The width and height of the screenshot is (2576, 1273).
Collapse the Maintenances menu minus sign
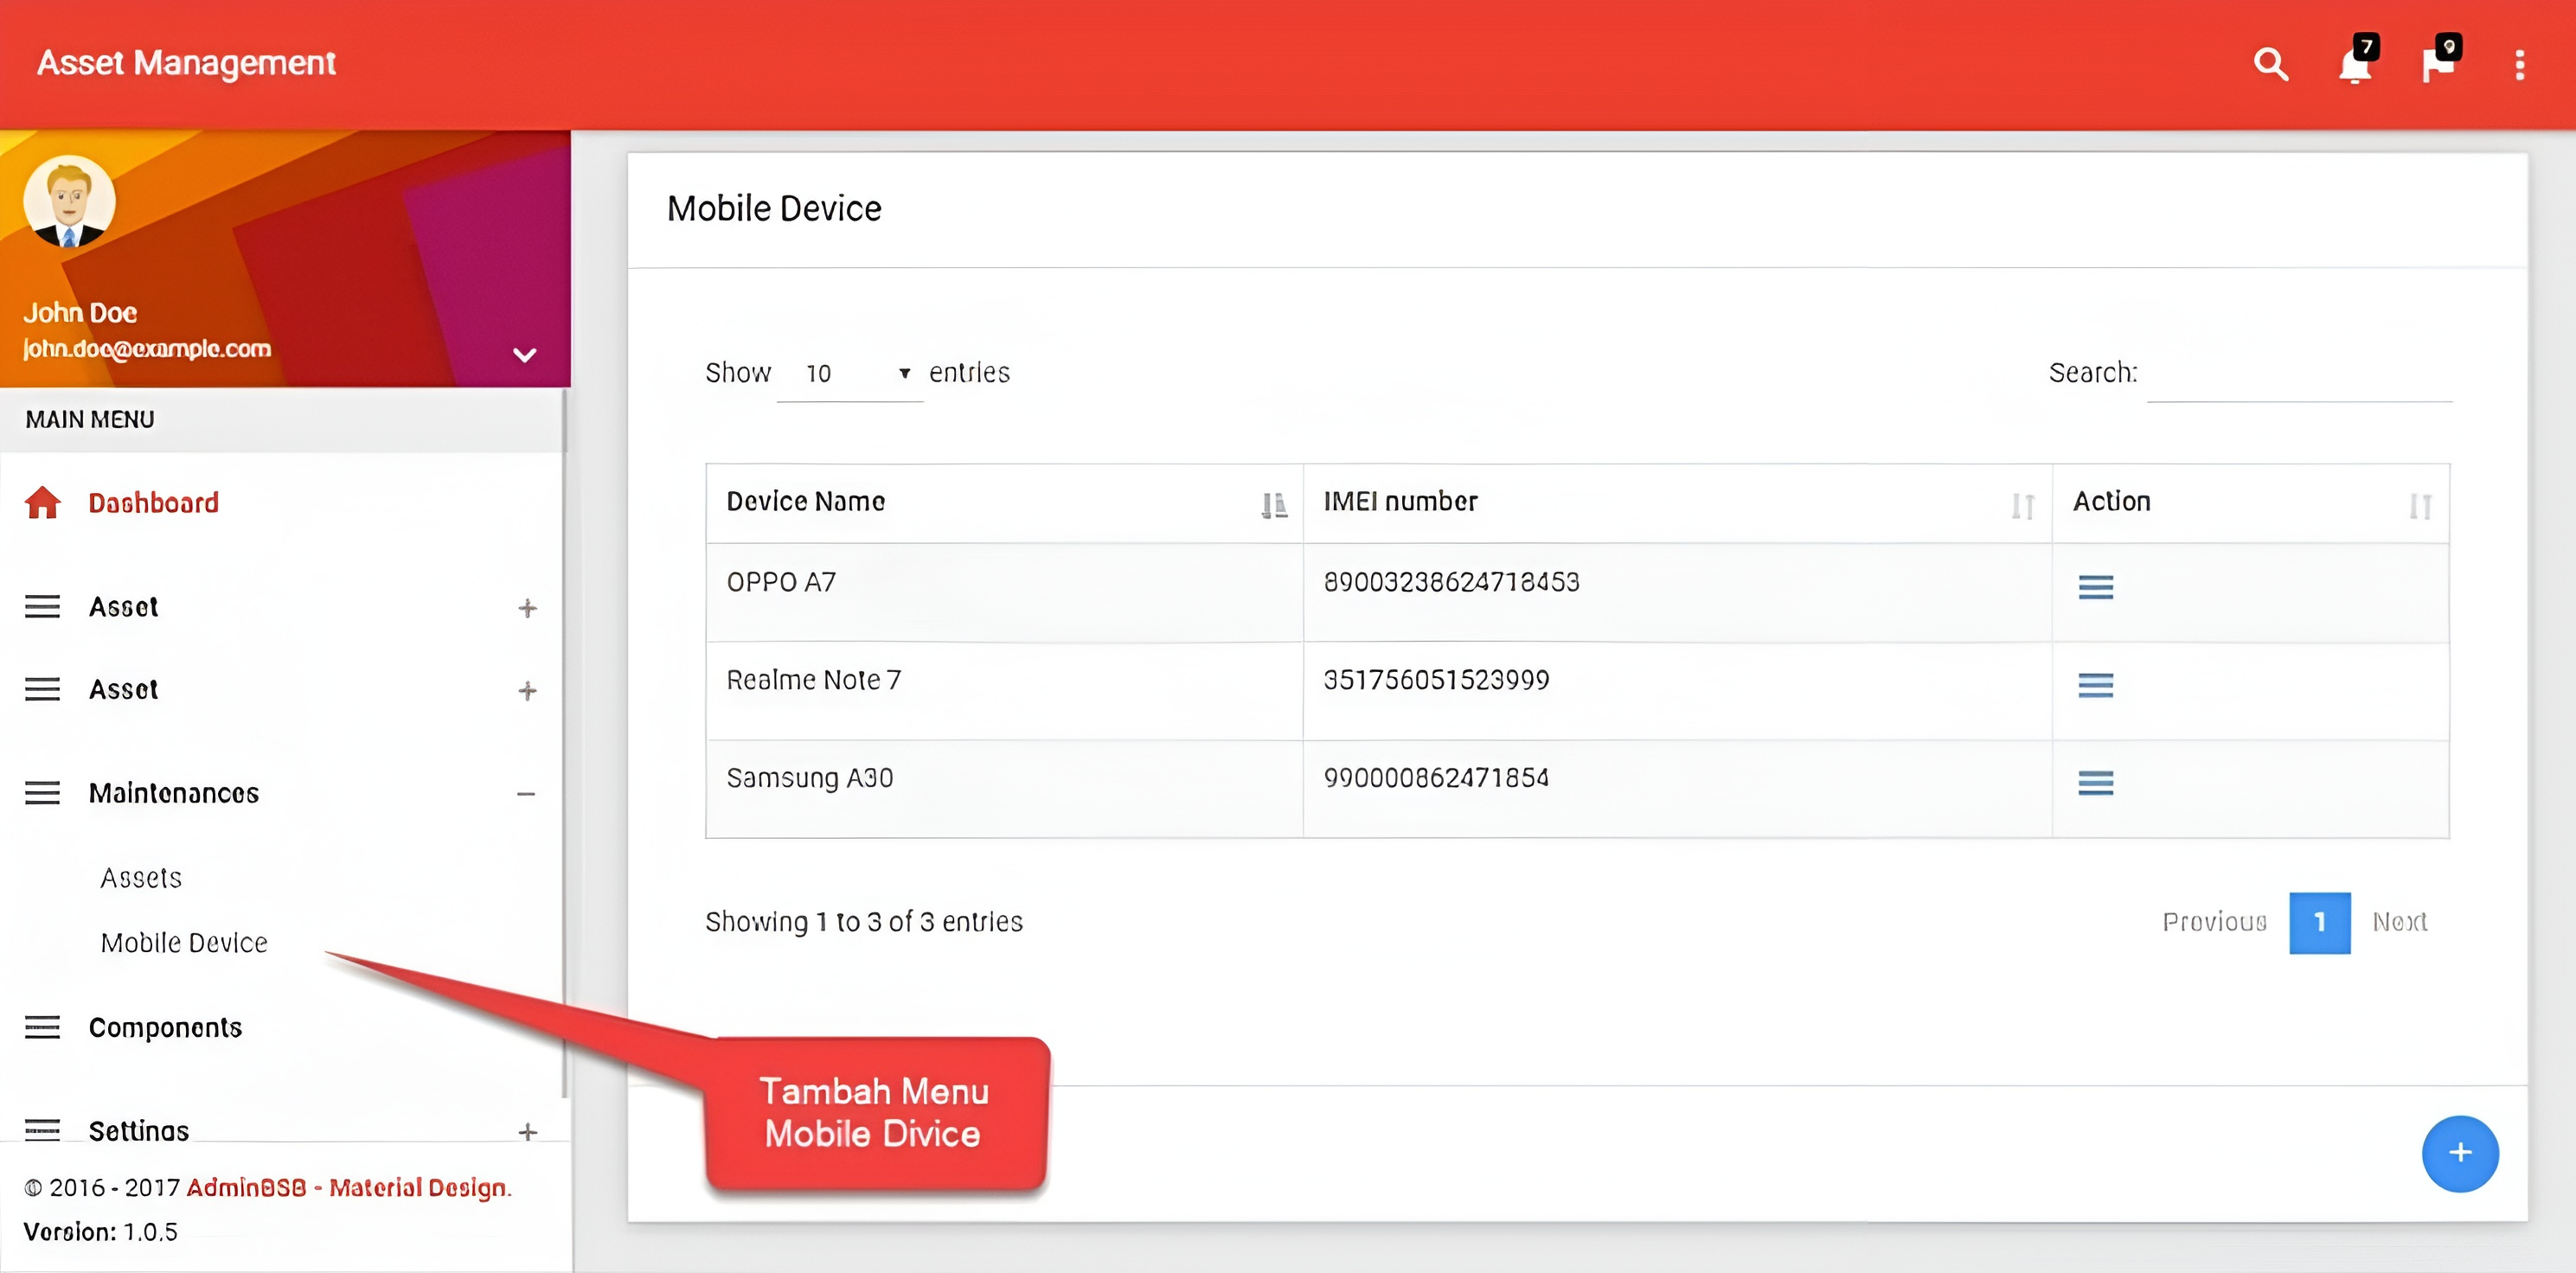(526, 794)
